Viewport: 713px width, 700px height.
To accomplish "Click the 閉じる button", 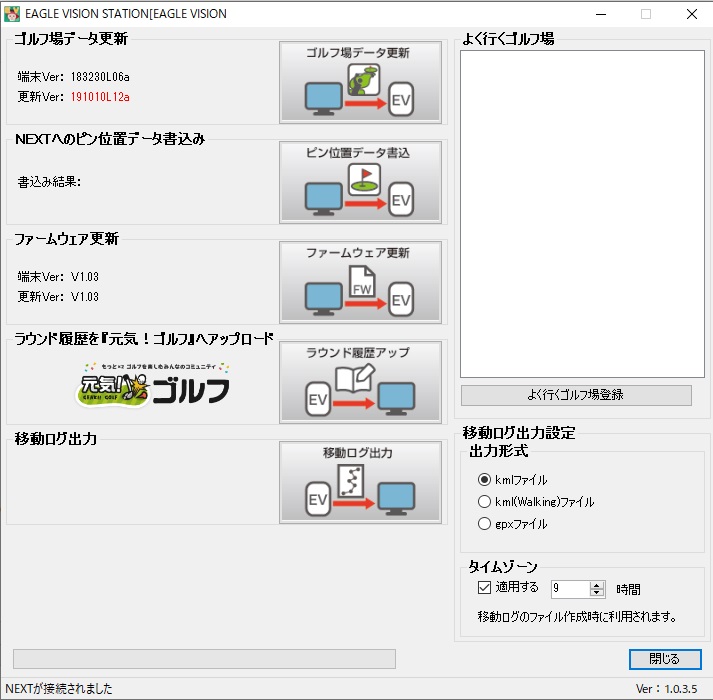I will [665, 659].
